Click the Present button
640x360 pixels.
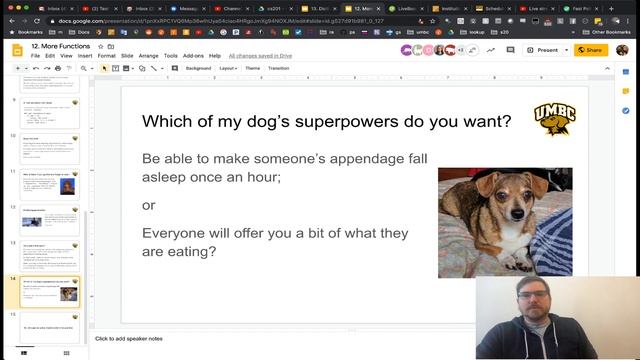click(x=543, y=50)
